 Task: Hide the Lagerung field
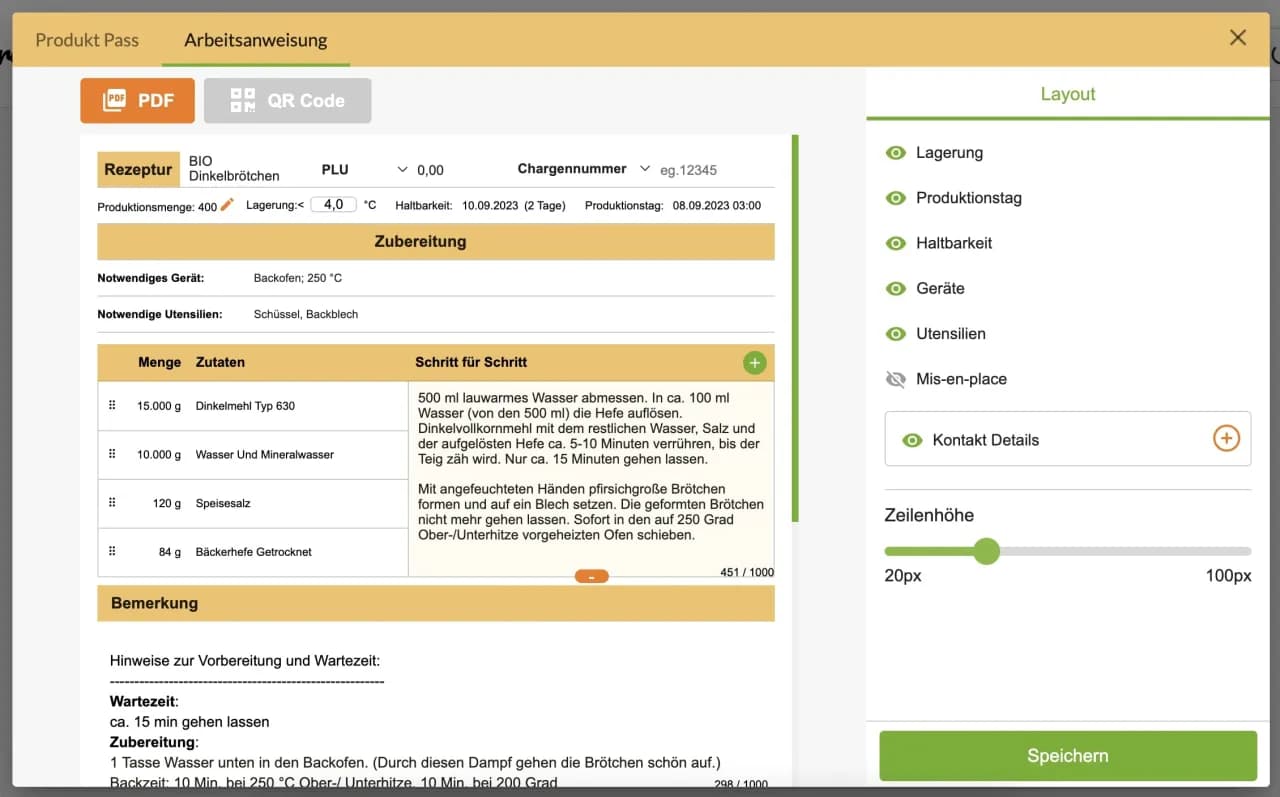pyautogui.click(x=895, y=152)
